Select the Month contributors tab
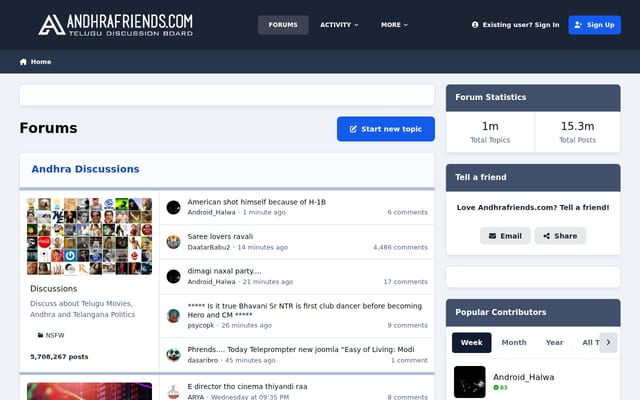Image resolution: width=640 pixels, height=400 pixels. [514, 342]
